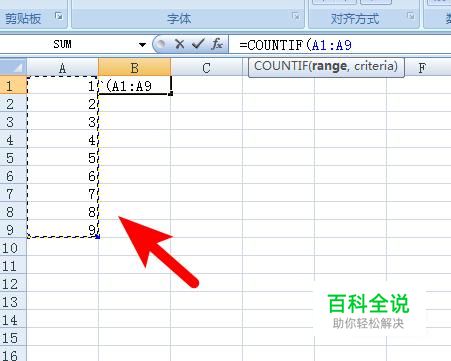Select column F header
Image resolution: width=451 pixels, height=361 pixels.
pyautogui.click(x=422, y=68)
